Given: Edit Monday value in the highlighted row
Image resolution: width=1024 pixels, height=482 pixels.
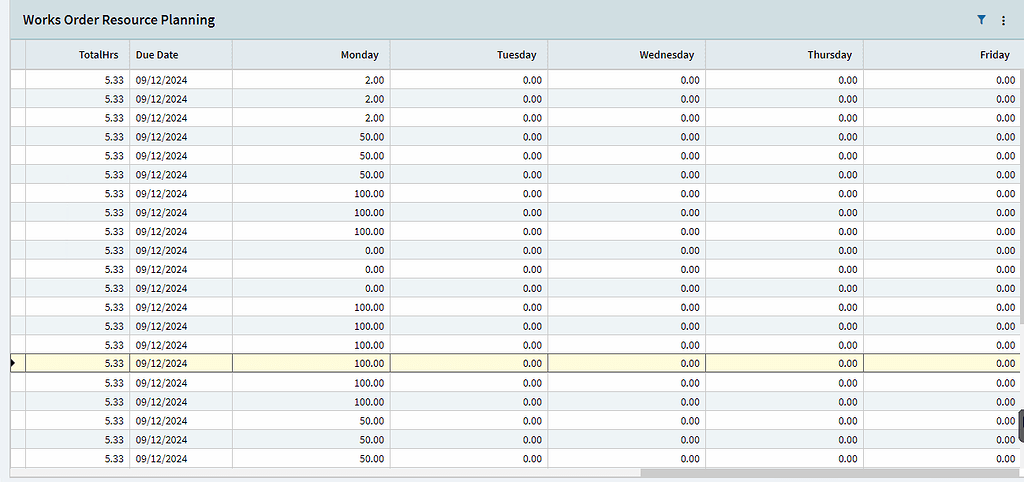Looking at the screenshot, I should point(311,363).
